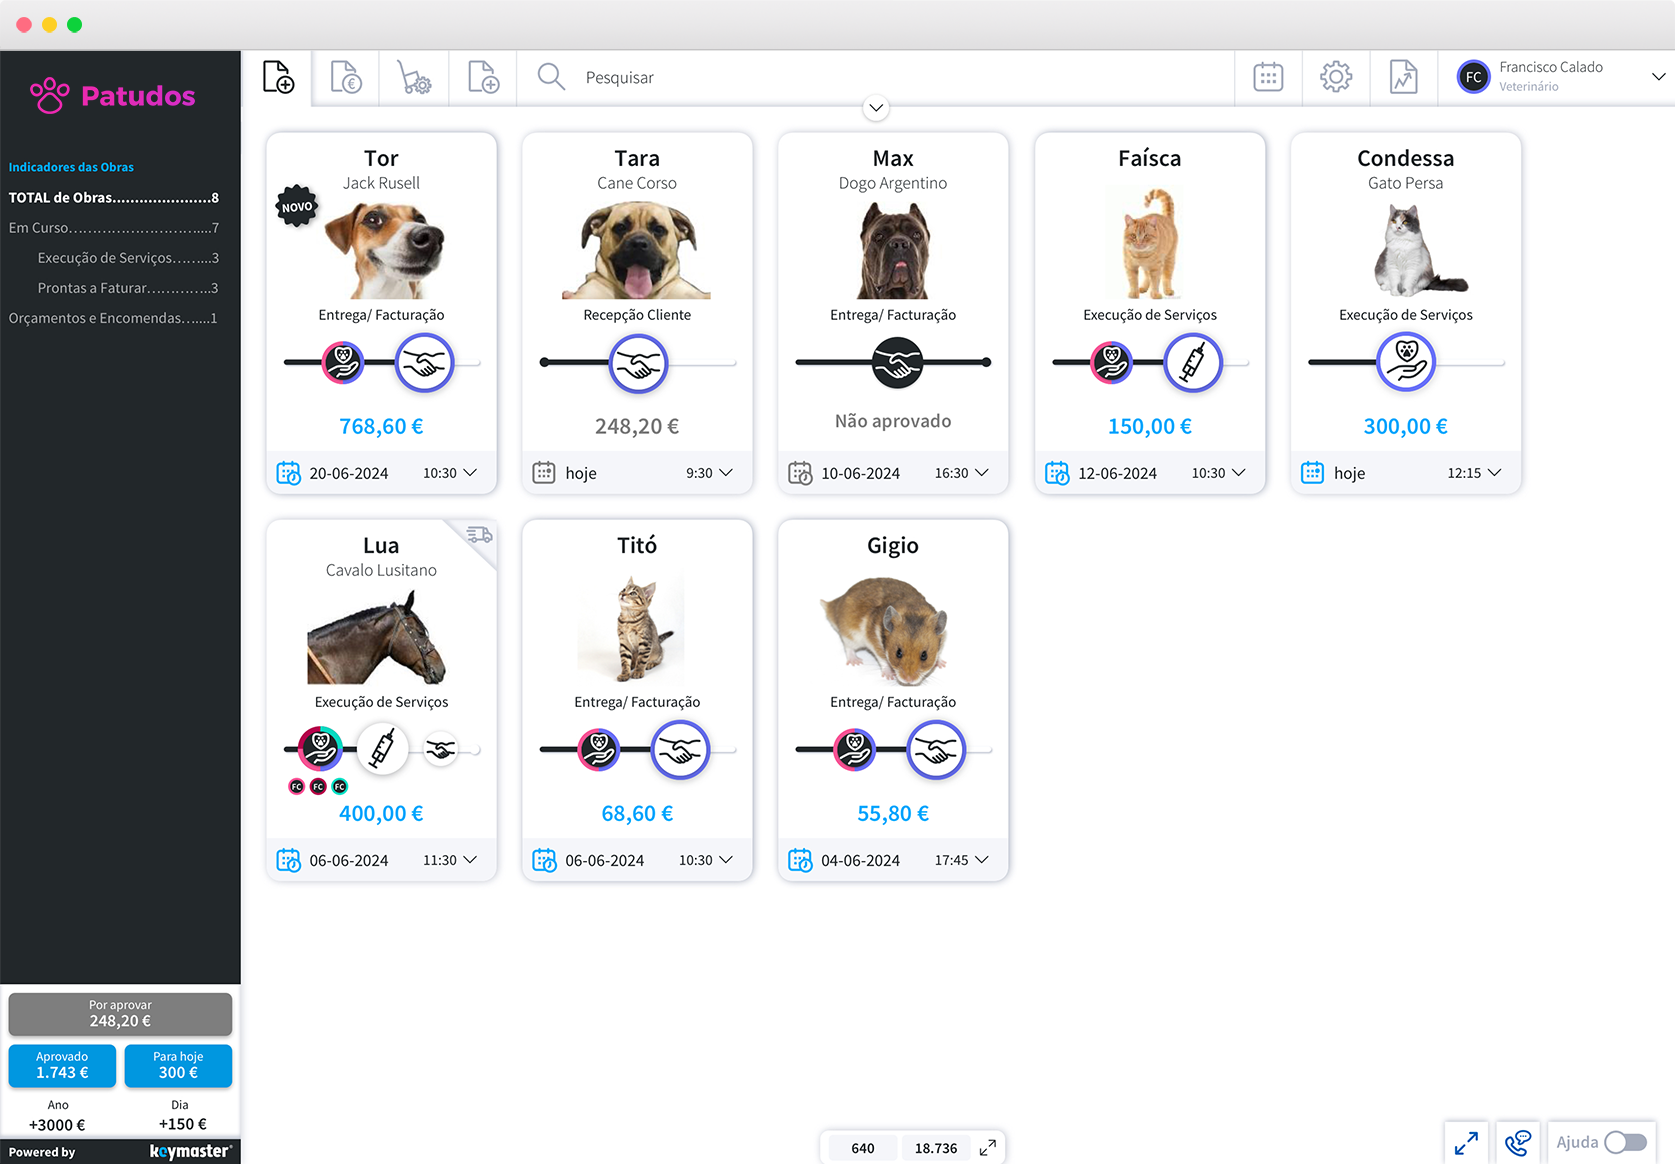Click the Para hoje 300 € button
The height and width of the screenshot is (1164, 1675).
178,1065
